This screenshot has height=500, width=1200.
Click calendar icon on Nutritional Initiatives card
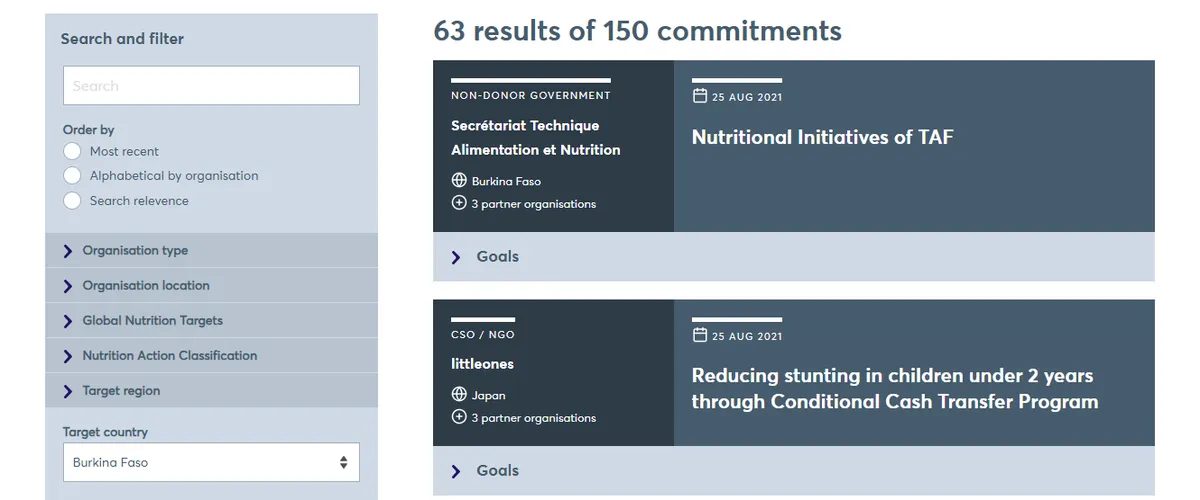click(x=699, y=96)
